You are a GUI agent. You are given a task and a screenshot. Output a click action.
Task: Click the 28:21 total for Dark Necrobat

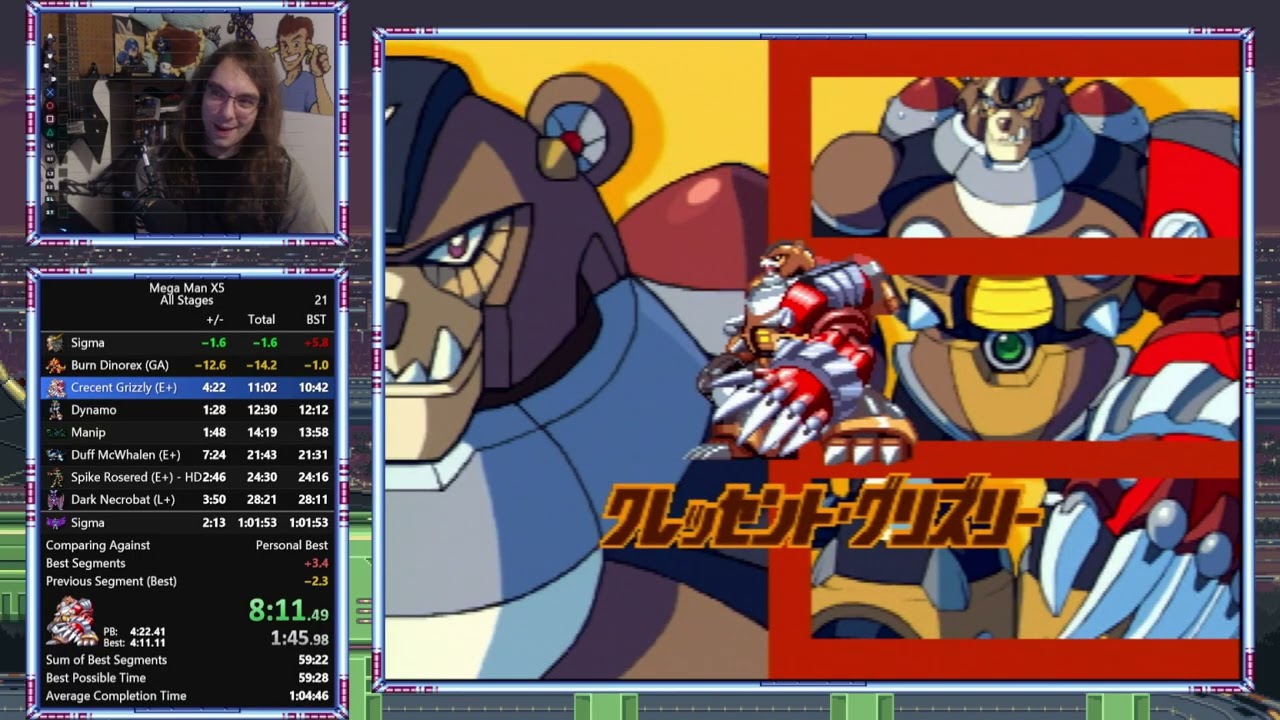[262, 500]
